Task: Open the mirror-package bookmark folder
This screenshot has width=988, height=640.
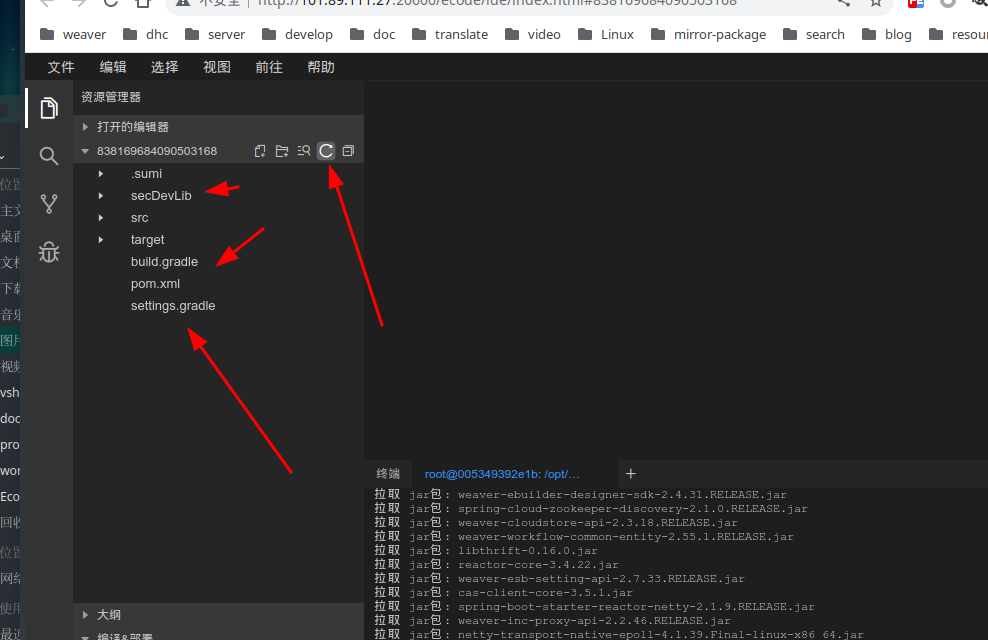Action: click(x=708, y=35)
